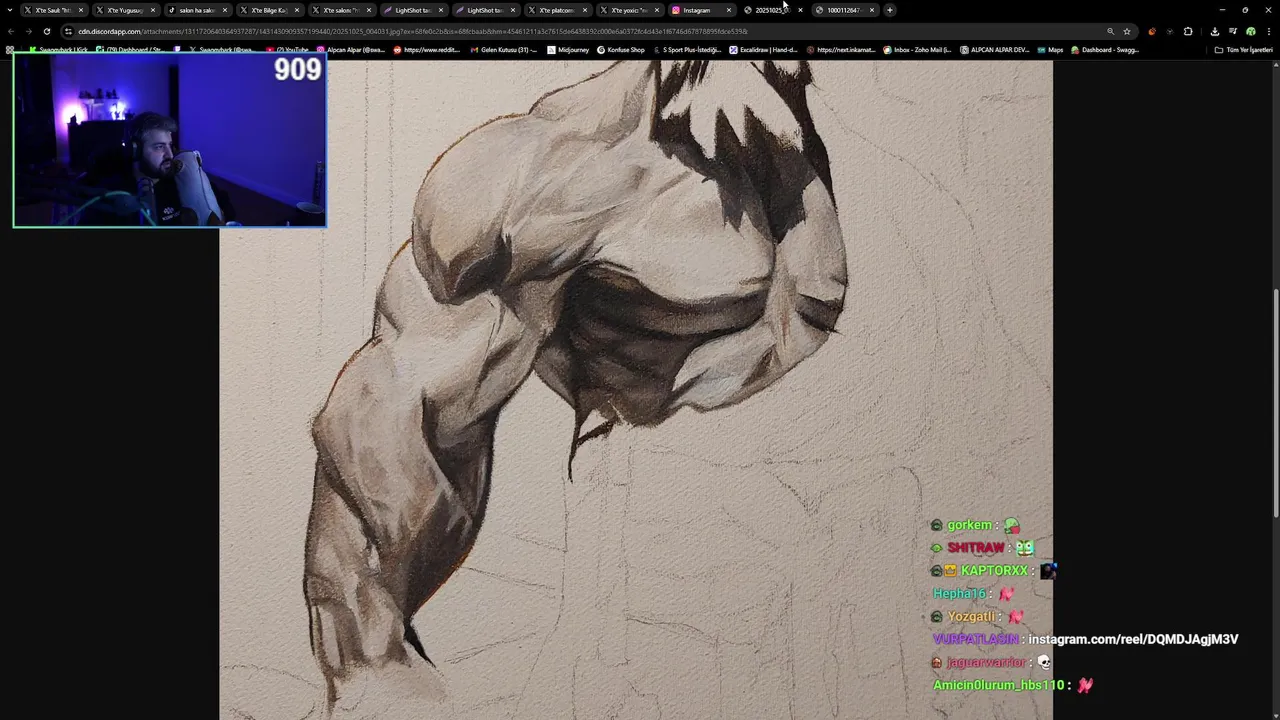Expand the Tüm Yer İşaretleri bookmarks folder

(1244, 50)
